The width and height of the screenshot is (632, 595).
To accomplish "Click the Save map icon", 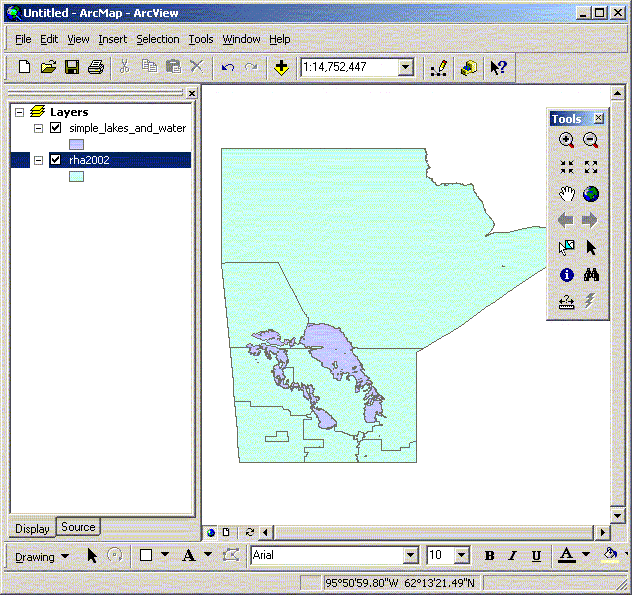I will tap(72, 67).
